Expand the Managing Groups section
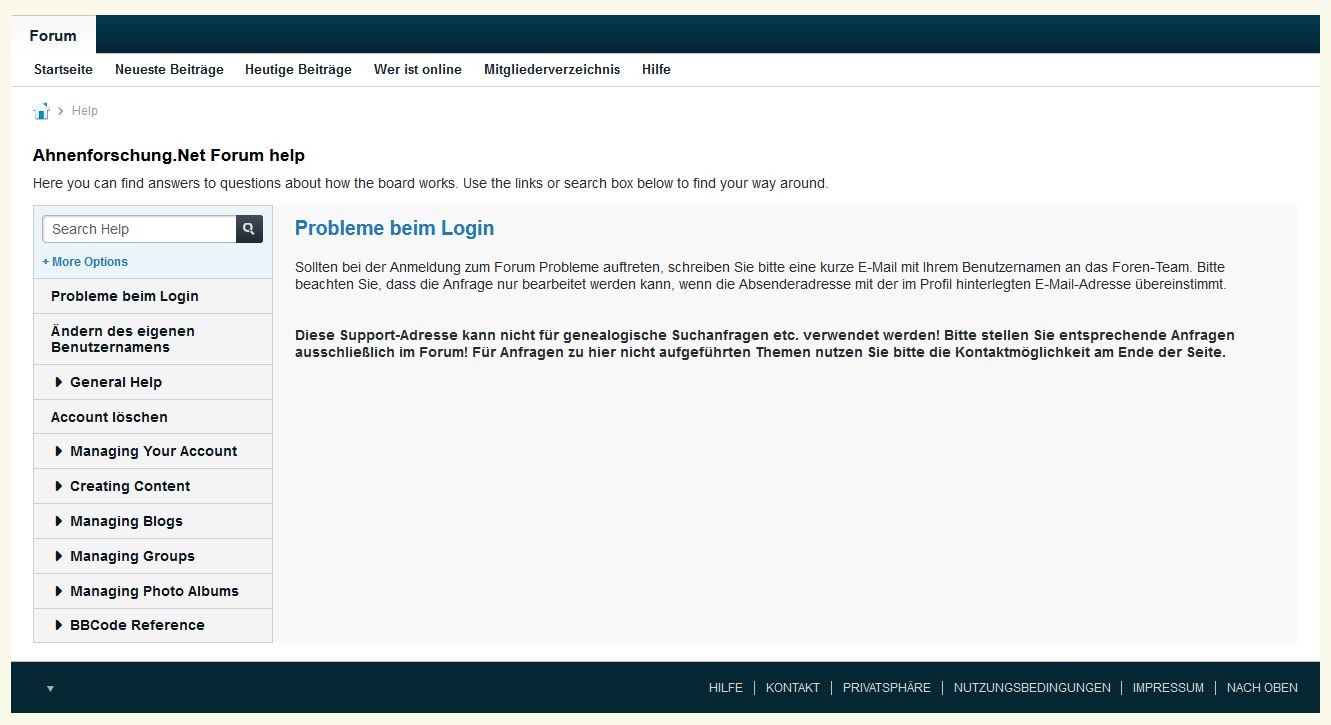Viewport: 1331px width, 725px height. click(x=132, y=556)
